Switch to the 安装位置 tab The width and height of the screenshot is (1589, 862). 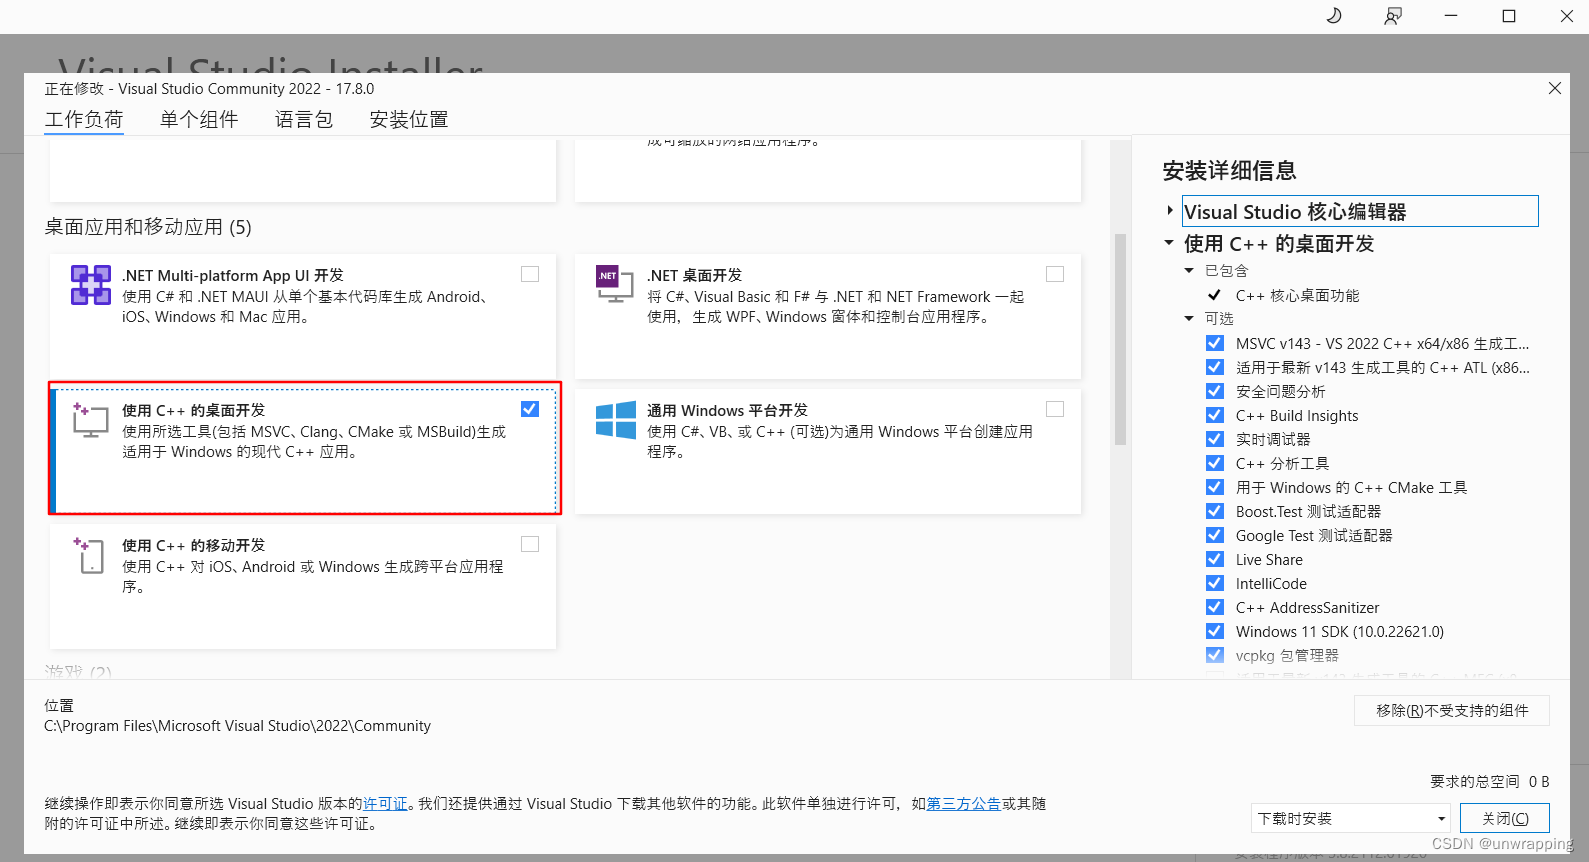[409, 120]
